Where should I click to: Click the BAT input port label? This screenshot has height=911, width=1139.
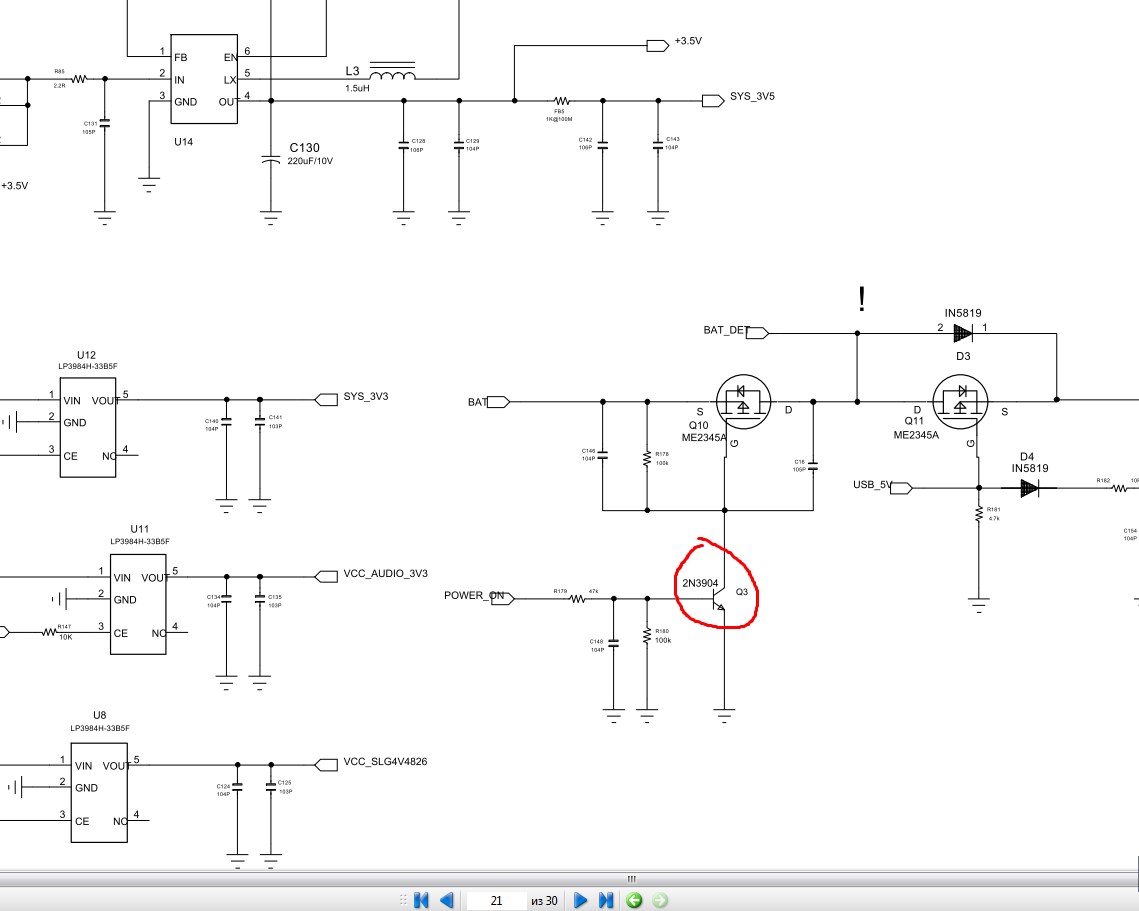(477, 402)
